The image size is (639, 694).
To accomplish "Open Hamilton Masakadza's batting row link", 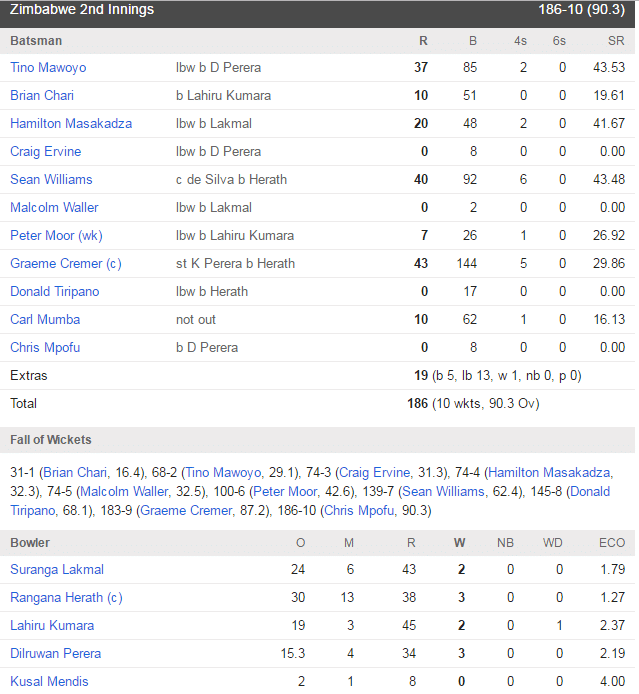I will [x=71, y=123].
